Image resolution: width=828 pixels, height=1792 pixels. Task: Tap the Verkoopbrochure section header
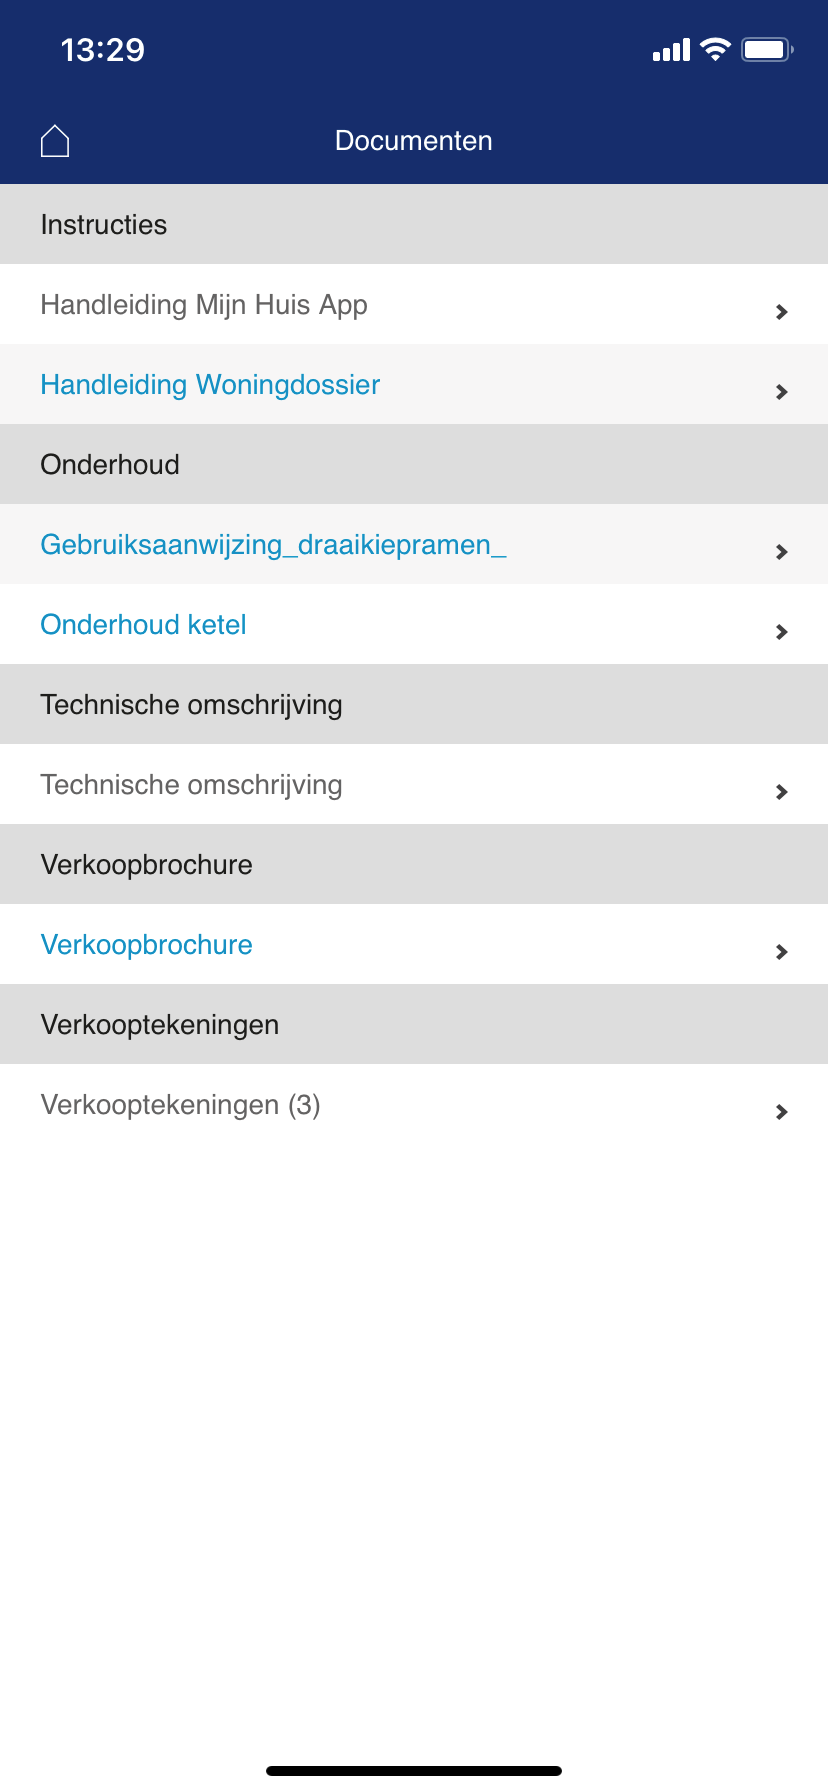tap(145, 864)
